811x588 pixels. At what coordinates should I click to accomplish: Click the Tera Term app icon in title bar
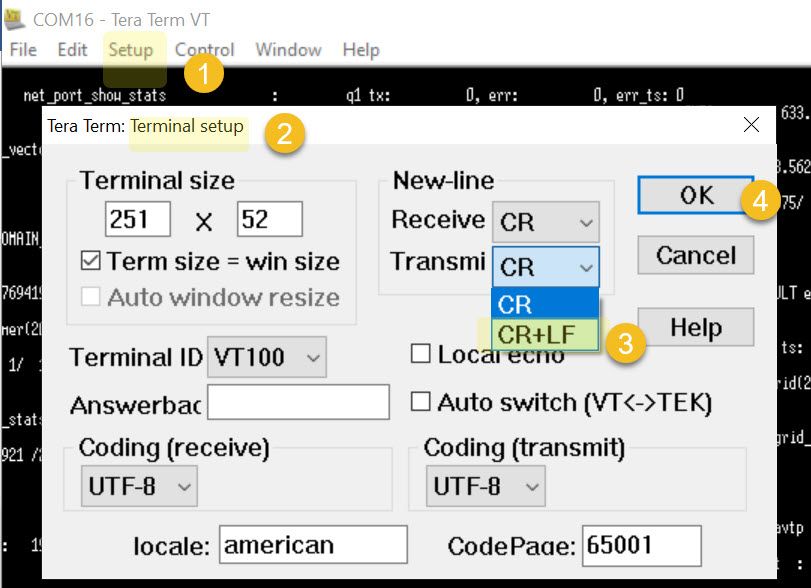click(x=13, y=19)
